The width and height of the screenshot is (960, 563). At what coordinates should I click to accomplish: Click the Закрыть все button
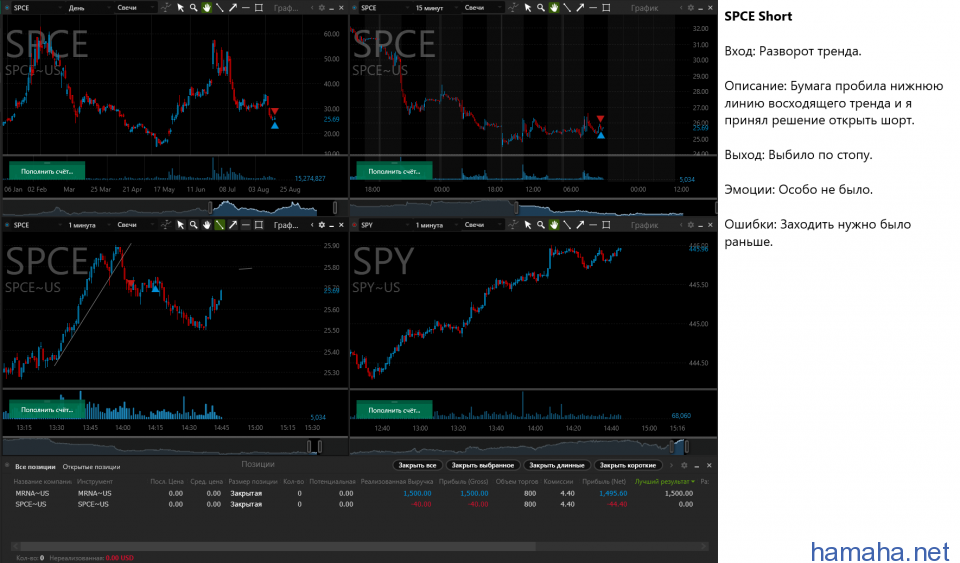[417, 465]
